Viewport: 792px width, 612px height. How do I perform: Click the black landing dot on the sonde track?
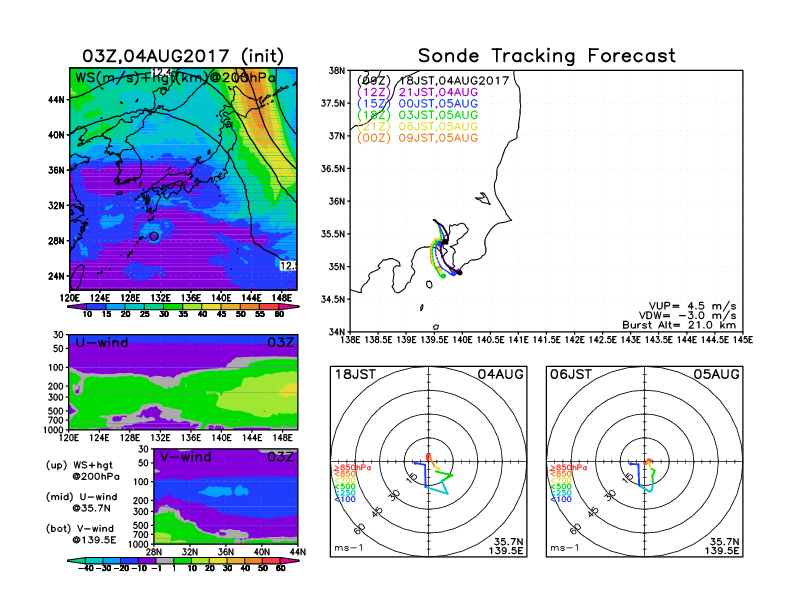point(459,273)
